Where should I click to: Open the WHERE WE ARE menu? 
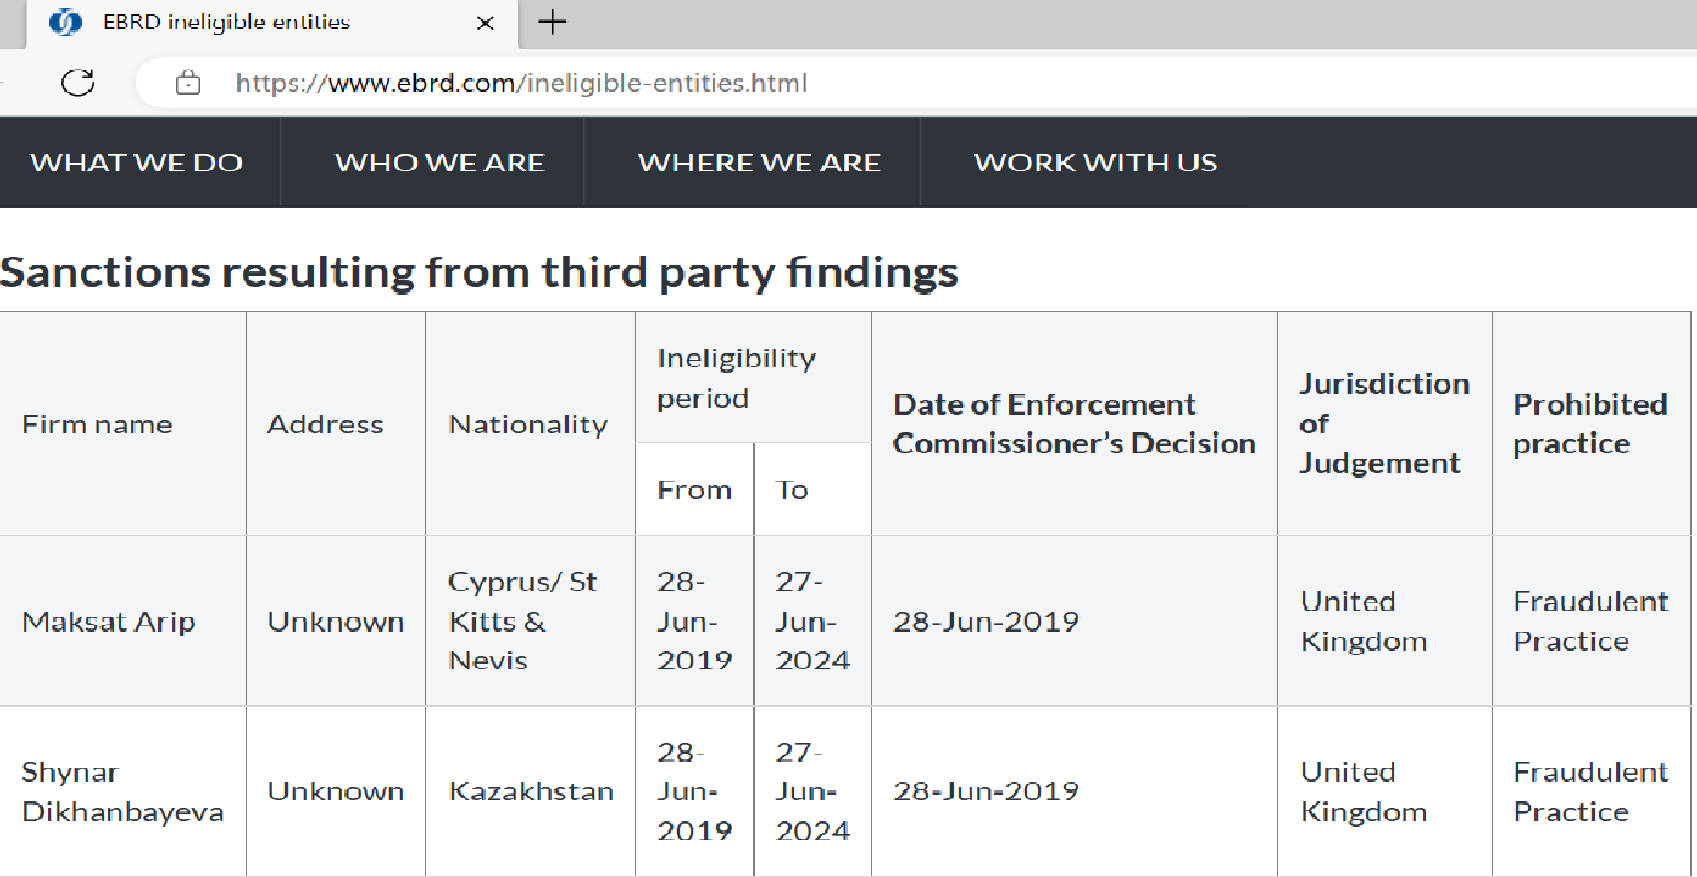pos(759,162)
